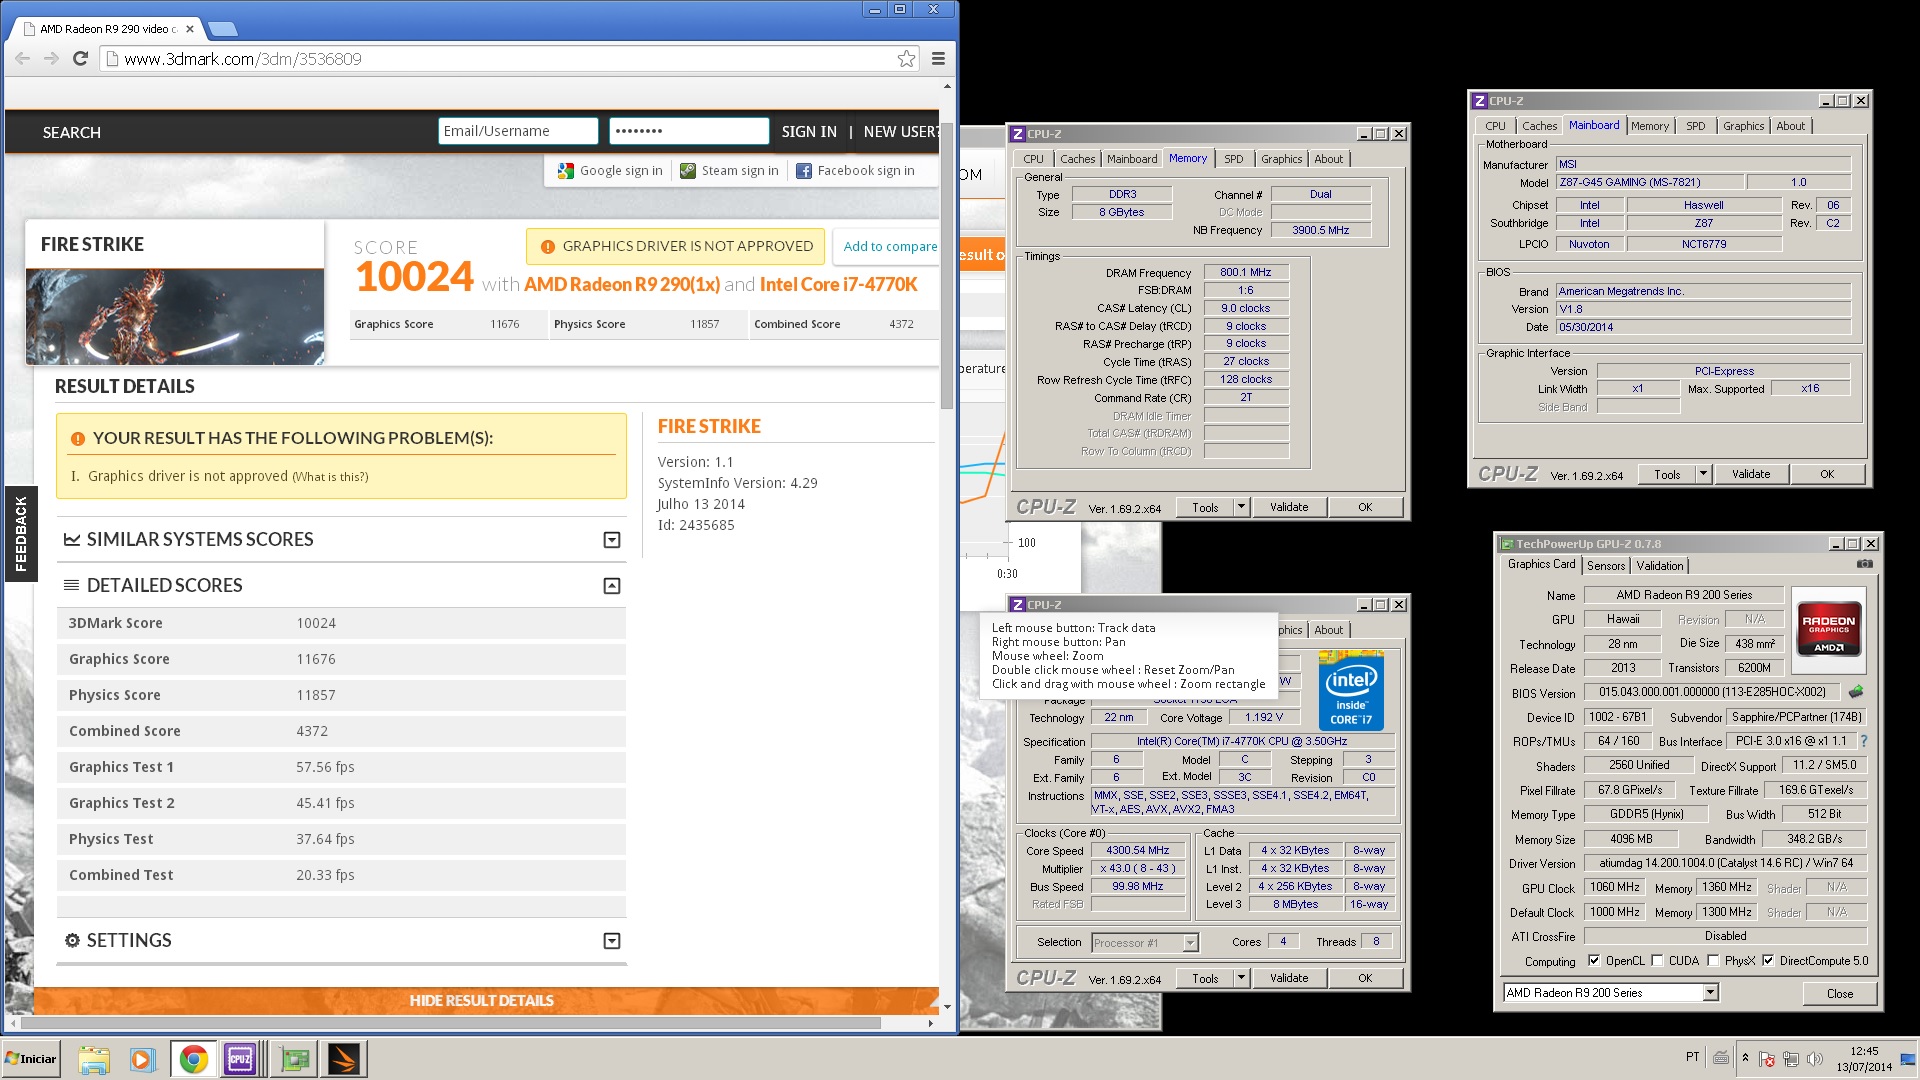The height and width of the screenshot is (1080, 1920).
Task: Open Tools dropdown arrow in CPU-Z Memory window
Action: (x=1241, y=507)
